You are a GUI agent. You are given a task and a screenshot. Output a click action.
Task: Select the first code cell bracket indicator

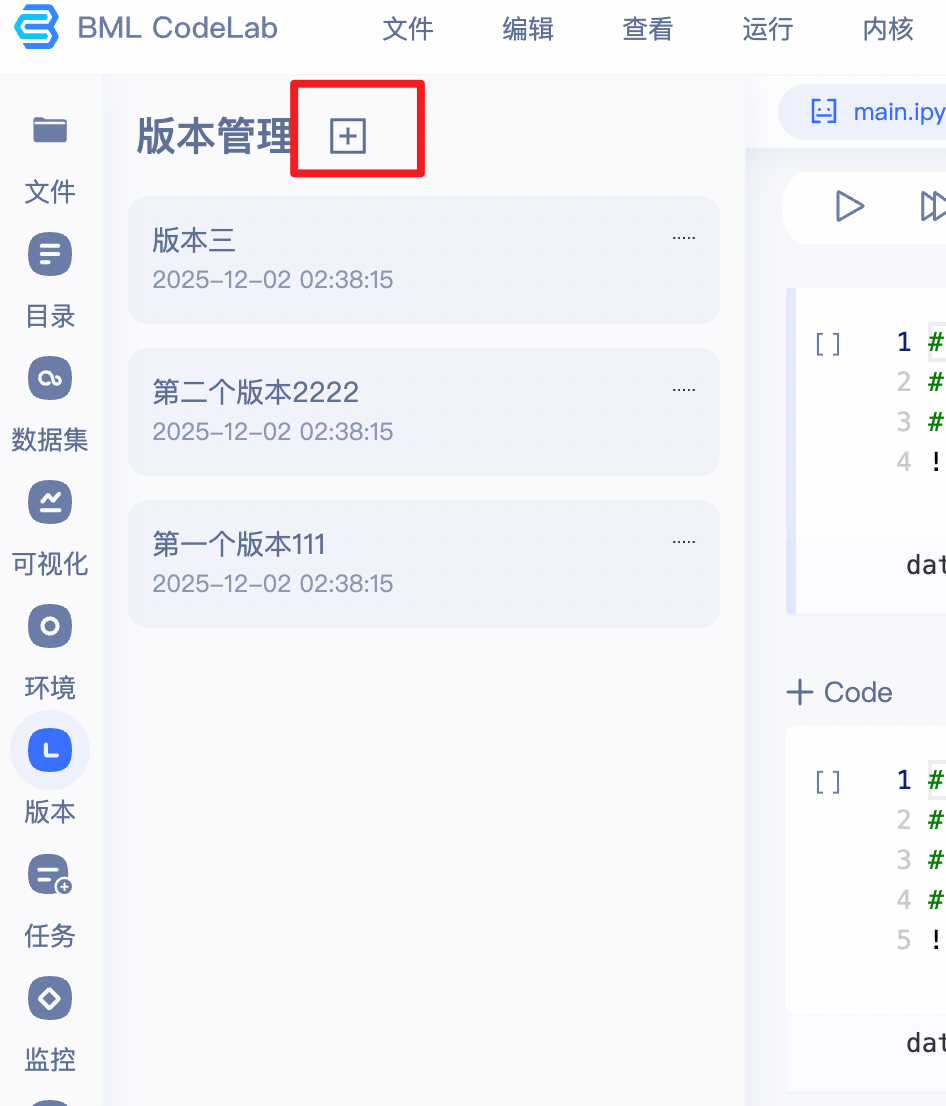[826, 343]
